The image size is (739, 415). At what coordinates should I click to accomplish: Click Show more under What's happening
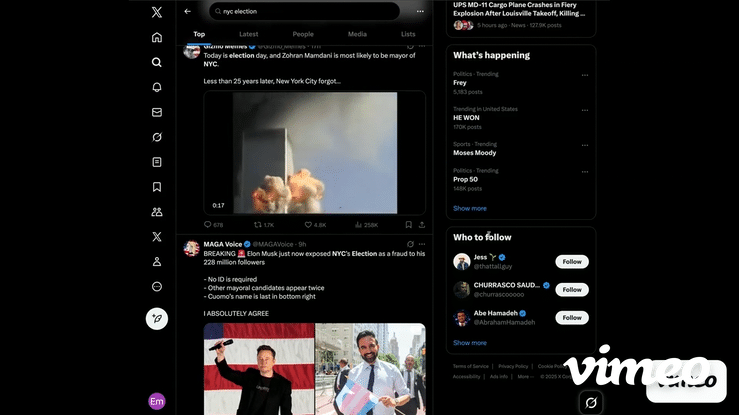(470, 208)
